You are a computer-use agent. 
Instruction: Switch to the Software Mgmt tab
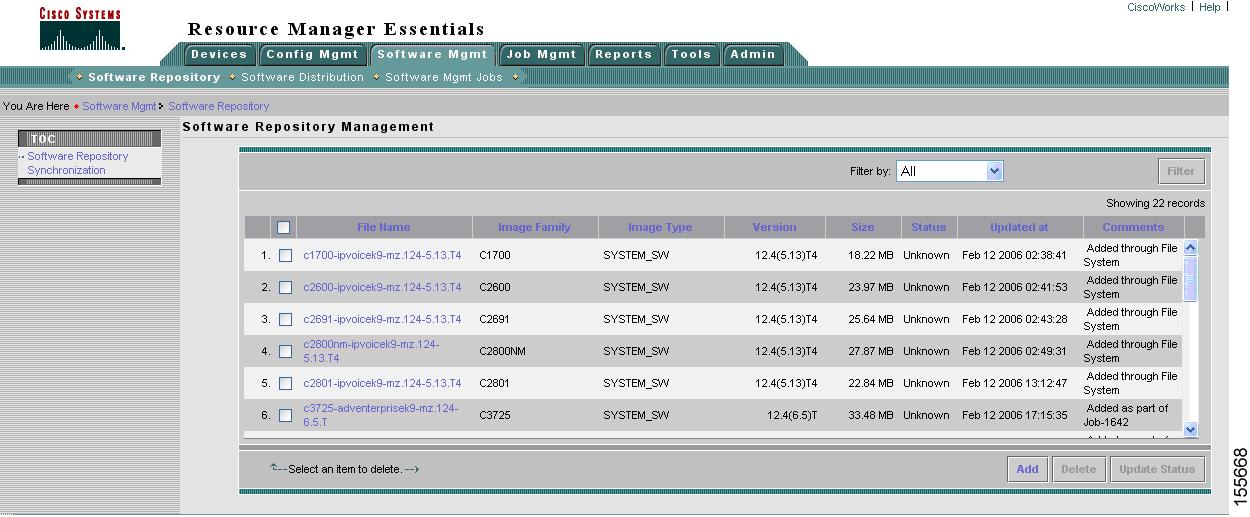(x=432, y=54)
